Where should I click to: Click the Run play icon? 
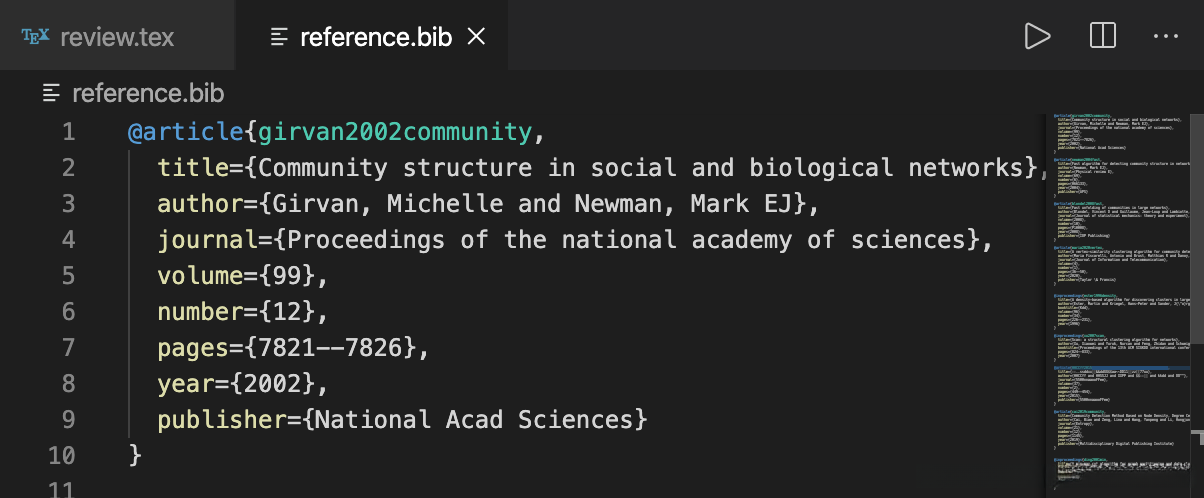(1037, 37)
